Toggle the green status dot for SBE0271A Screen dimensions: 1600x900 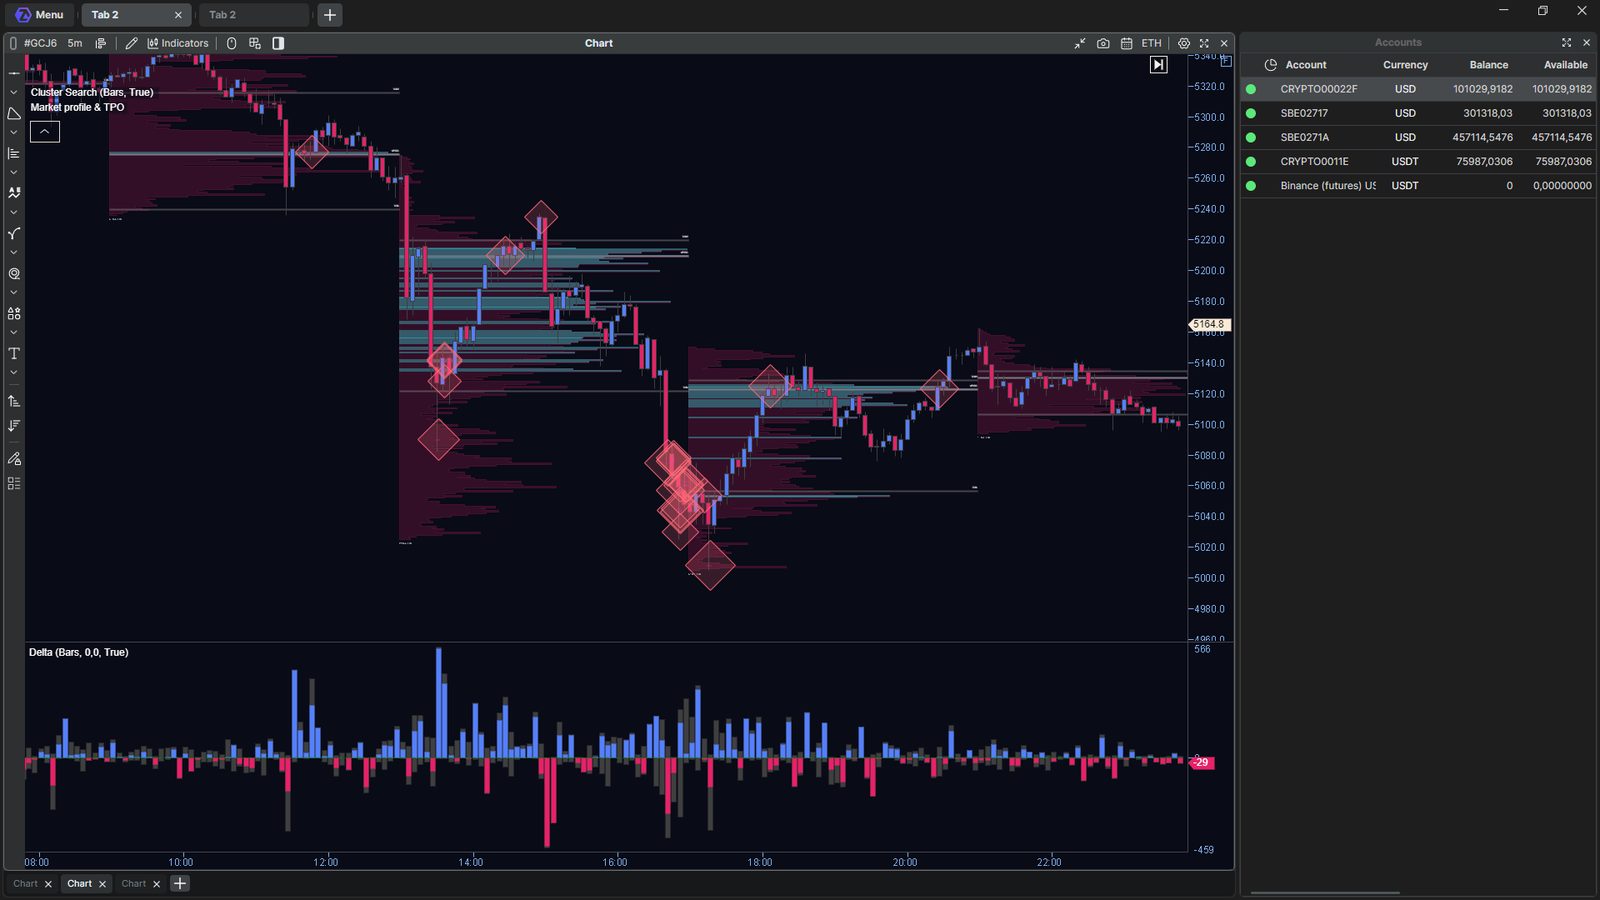1251,137
